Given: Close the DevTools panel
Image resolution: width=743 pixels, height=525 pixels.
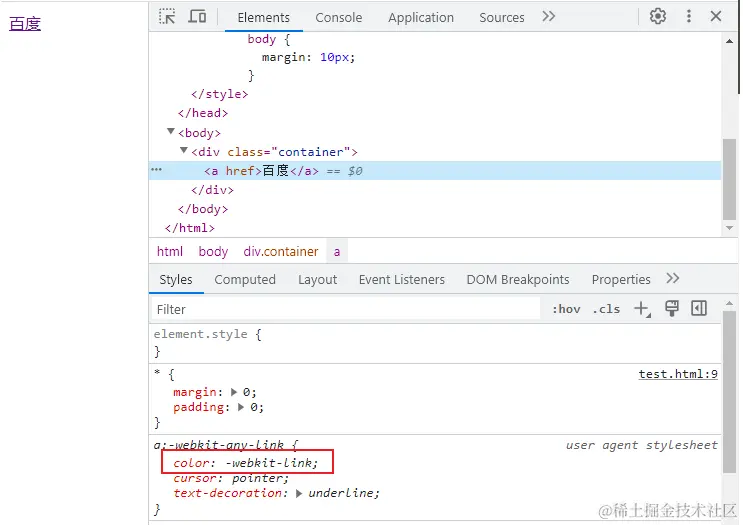Looking at the screenshot, I should tap(716, 17).
